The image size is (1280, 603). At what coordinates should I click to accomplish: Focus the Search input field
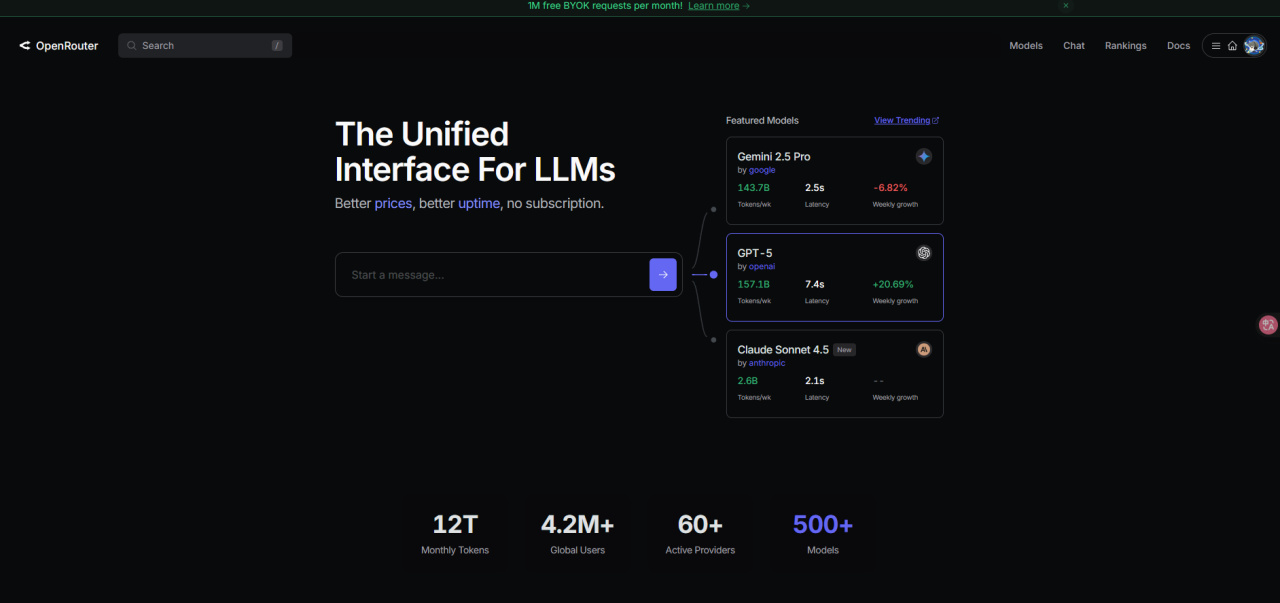point(205,46)
